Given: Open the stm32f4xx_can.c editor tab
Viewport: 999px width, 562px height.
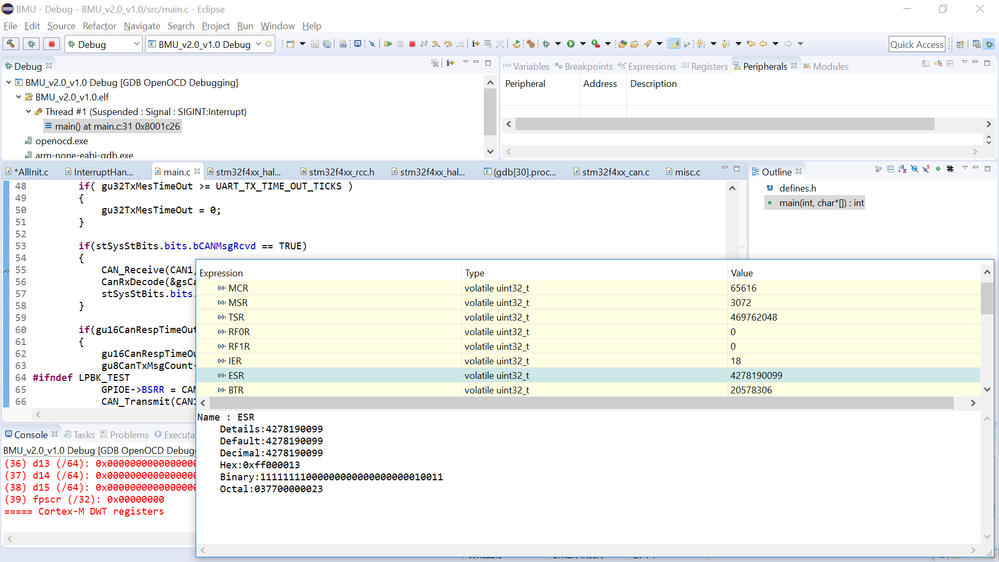Looking at the screenshot, I should [611, 172].
